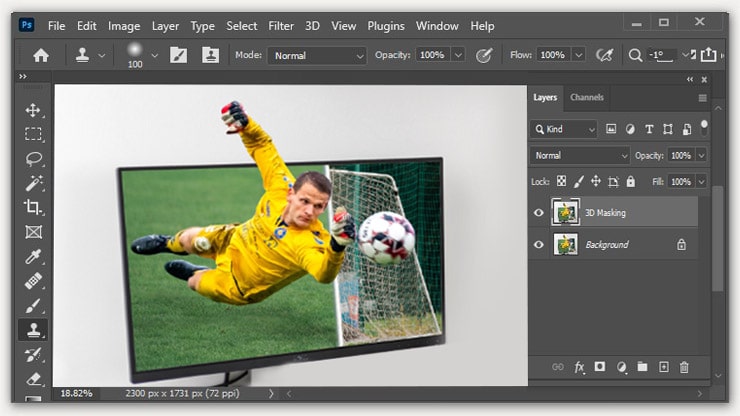Toggle lock transparent pixels

(561, 182)
